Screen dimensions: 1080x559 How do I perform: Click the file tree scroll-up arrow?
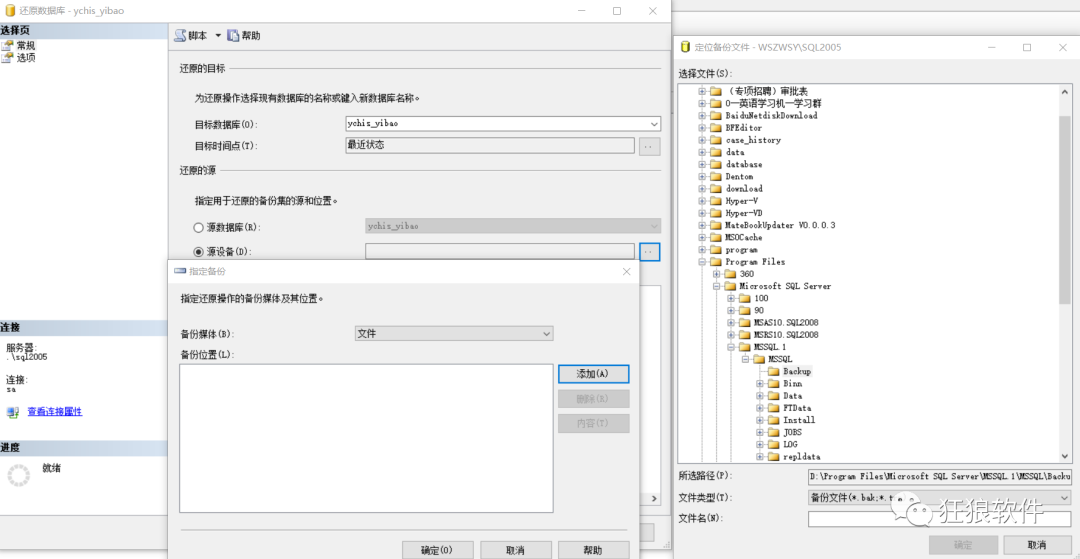[x=1065, y=91]
